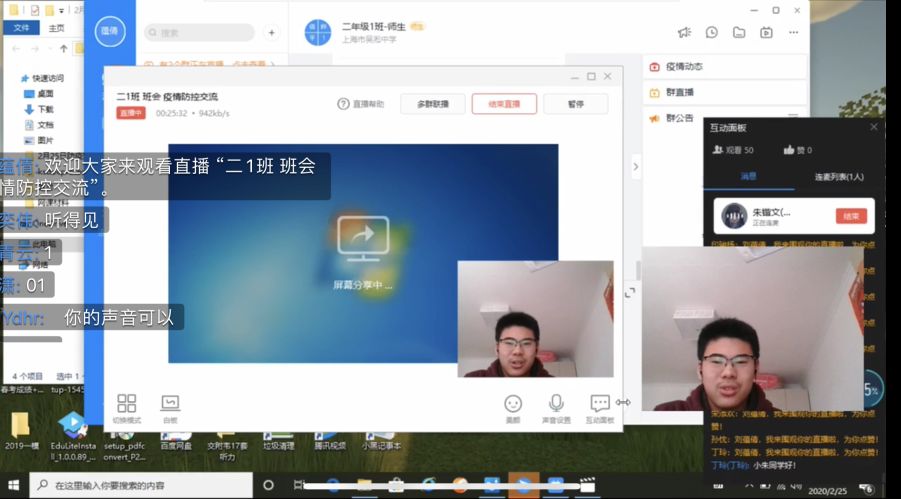Click the group live video icon
Viewport: 901px width, 499px height.
766,32
